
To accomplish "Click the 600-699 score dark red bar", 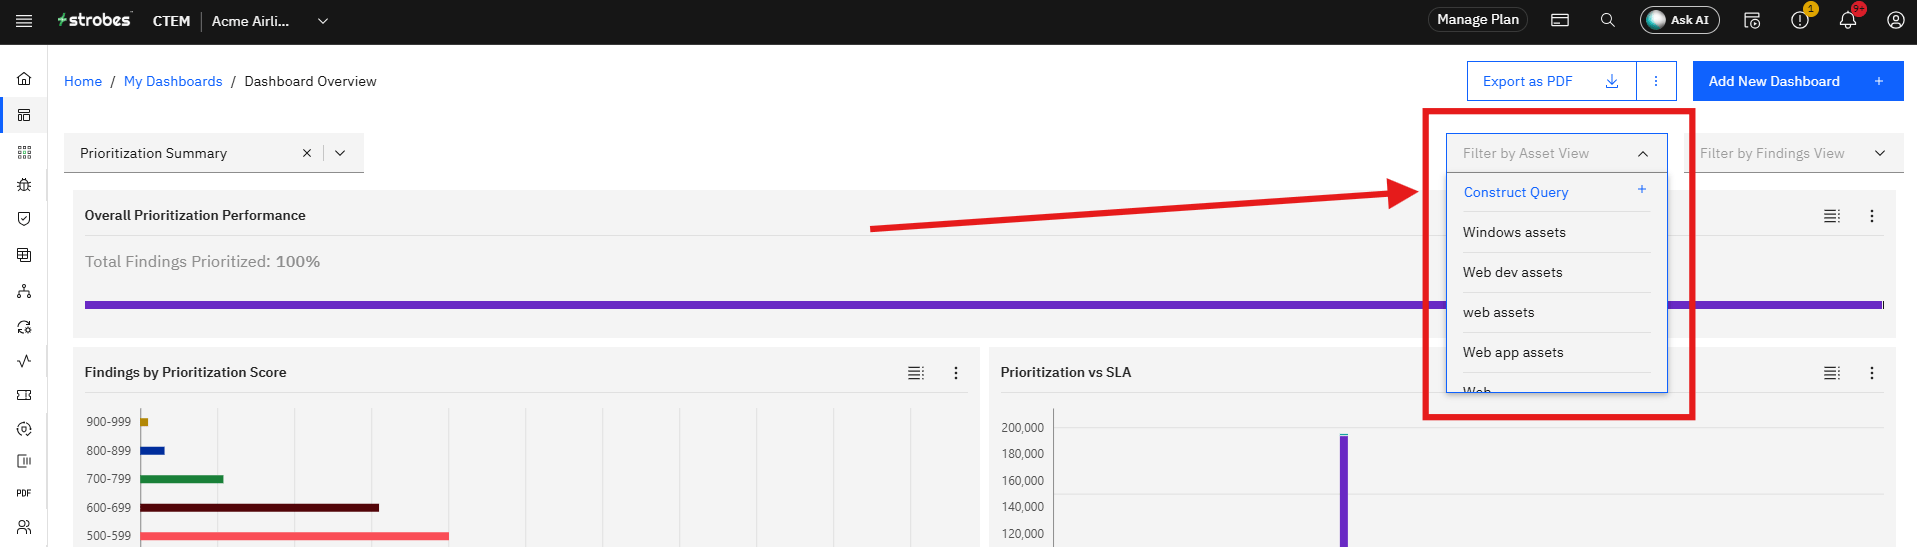I will [x=260, y=507].
